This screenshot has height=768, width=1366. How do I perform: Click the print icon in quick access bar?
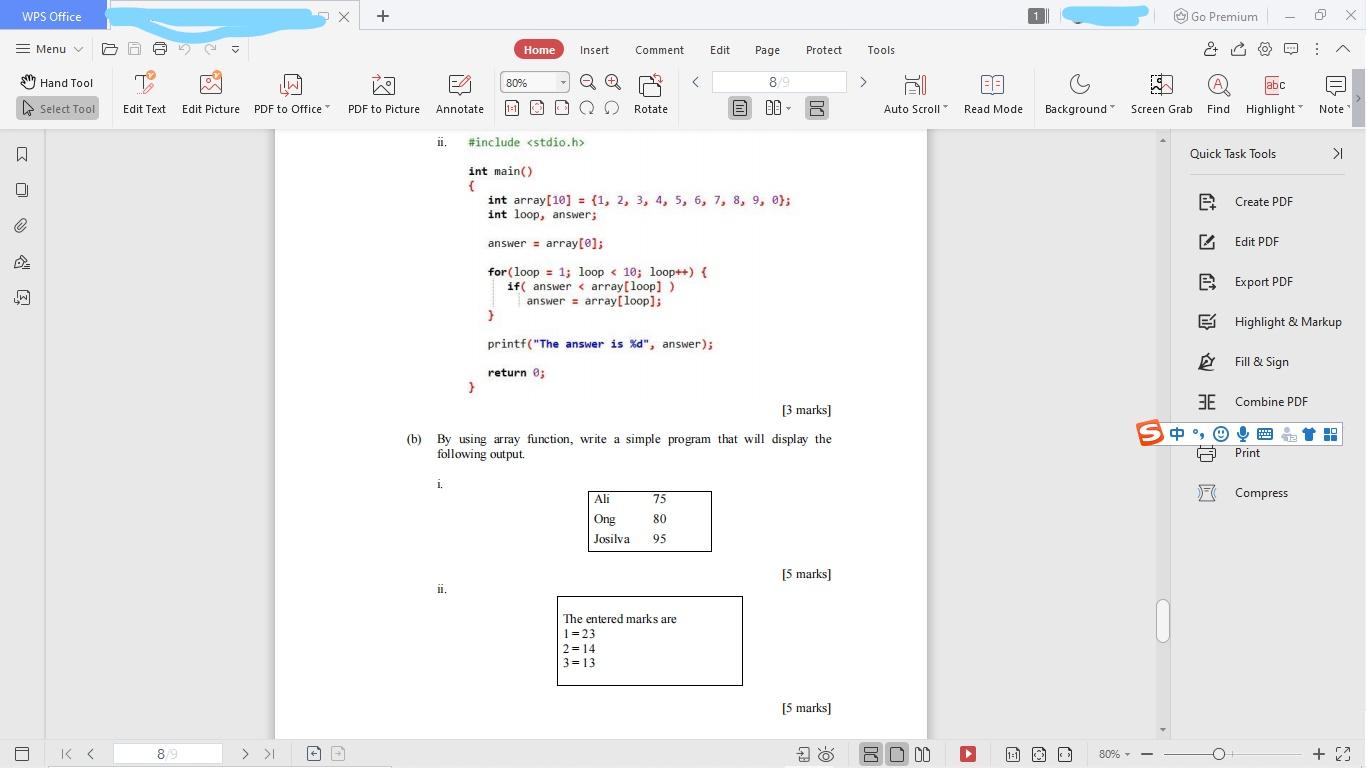point(160,49)
